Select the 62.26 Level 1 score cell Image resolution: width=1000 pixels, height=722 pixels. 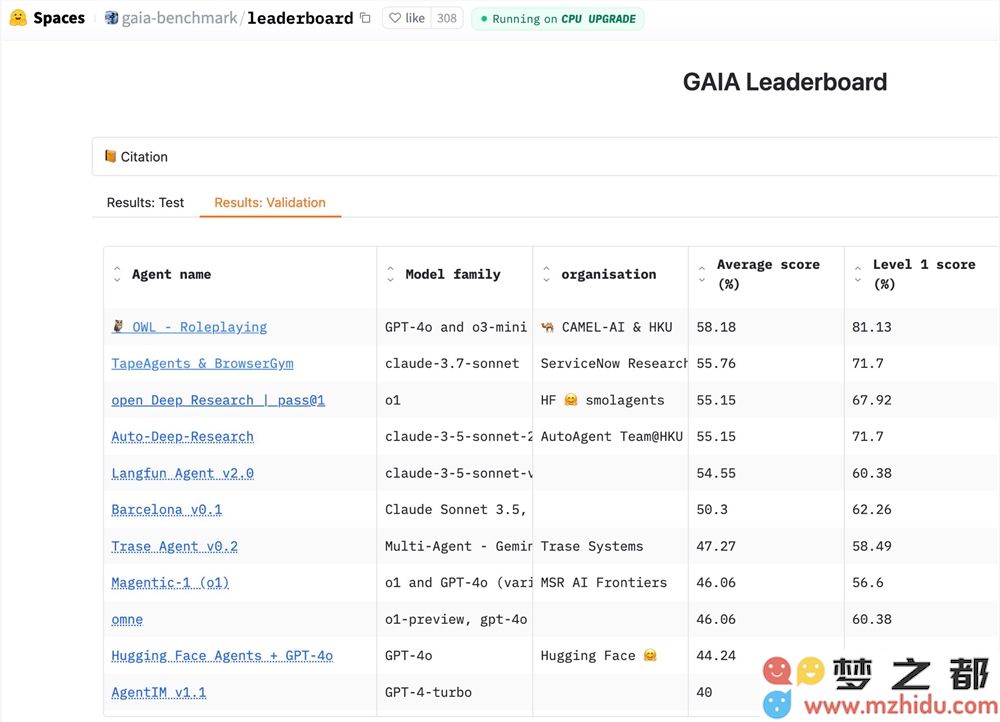coord(922,510)
